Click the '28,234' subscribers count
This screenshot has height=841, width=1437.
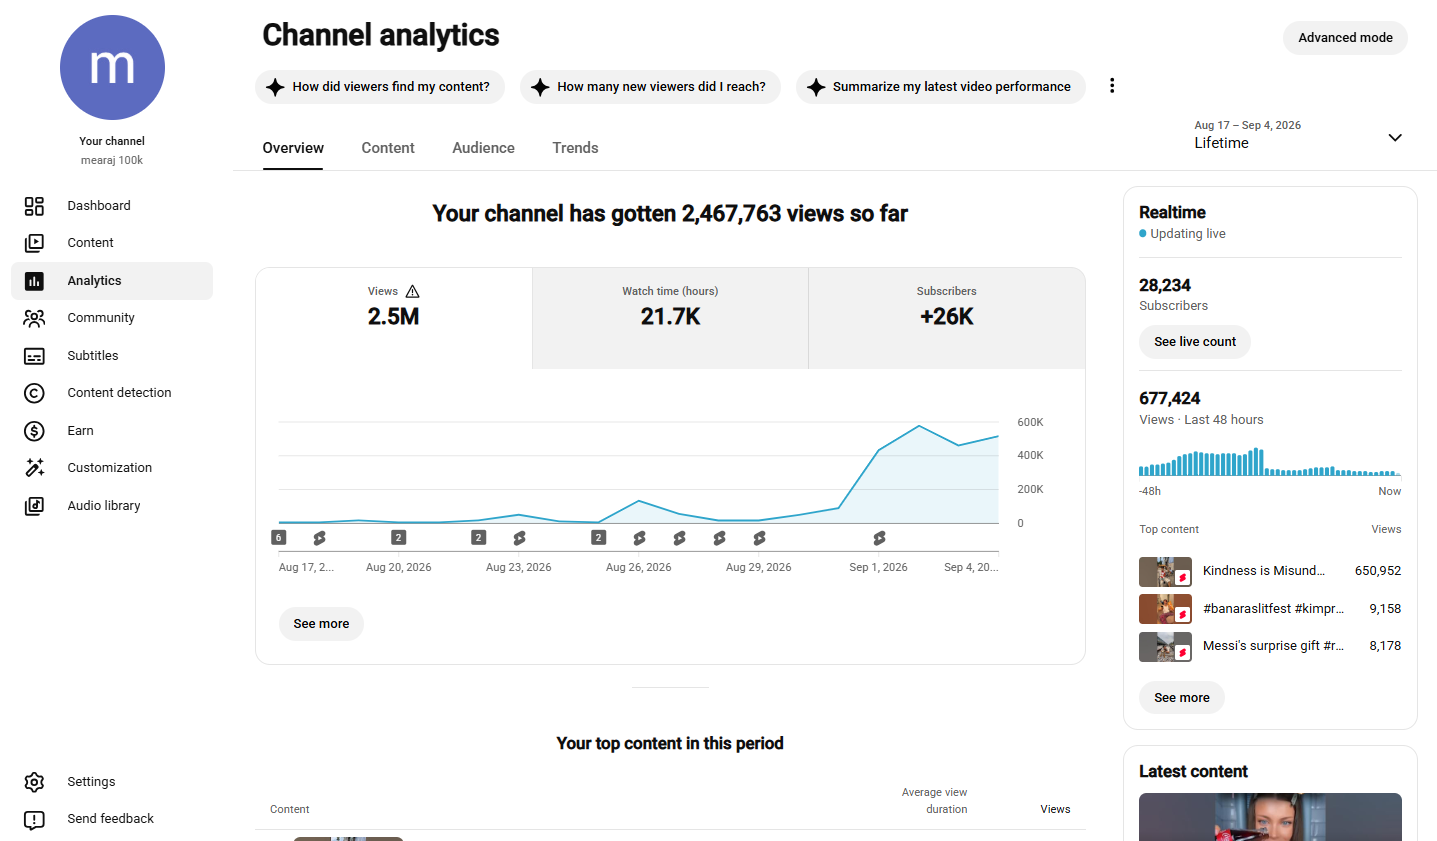[1165, 286]
